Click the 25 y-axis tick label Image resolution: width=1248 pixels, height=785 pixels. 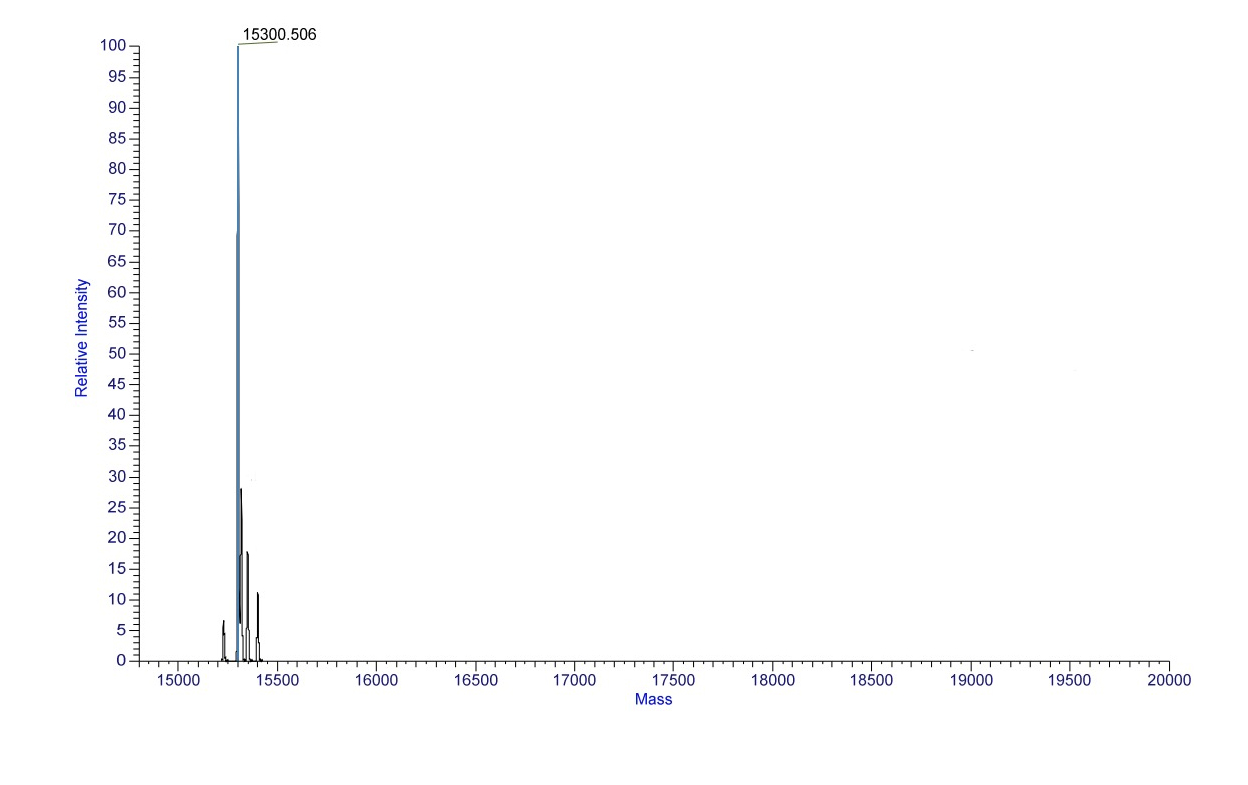[117, 507]
